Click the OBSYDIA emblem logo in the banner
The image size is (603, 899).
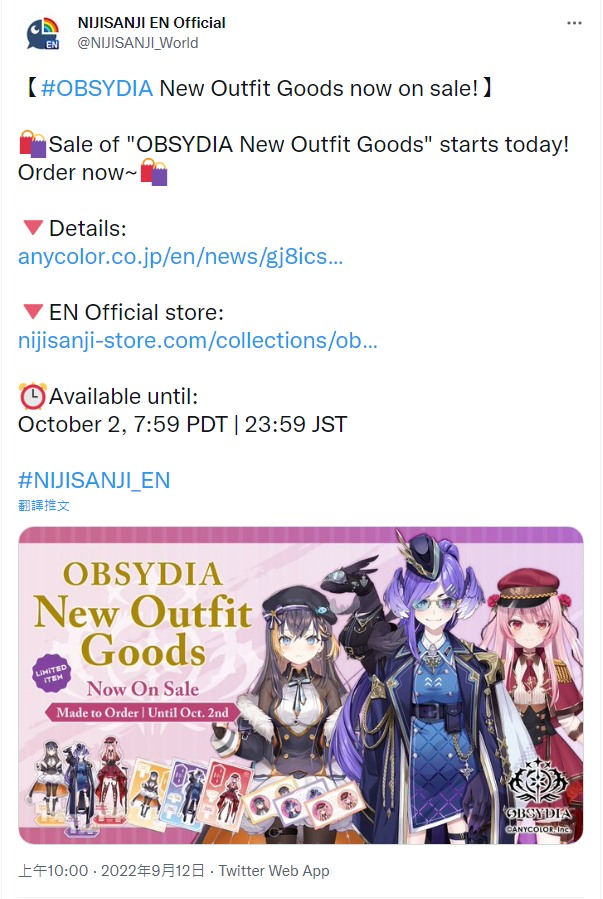539,795
